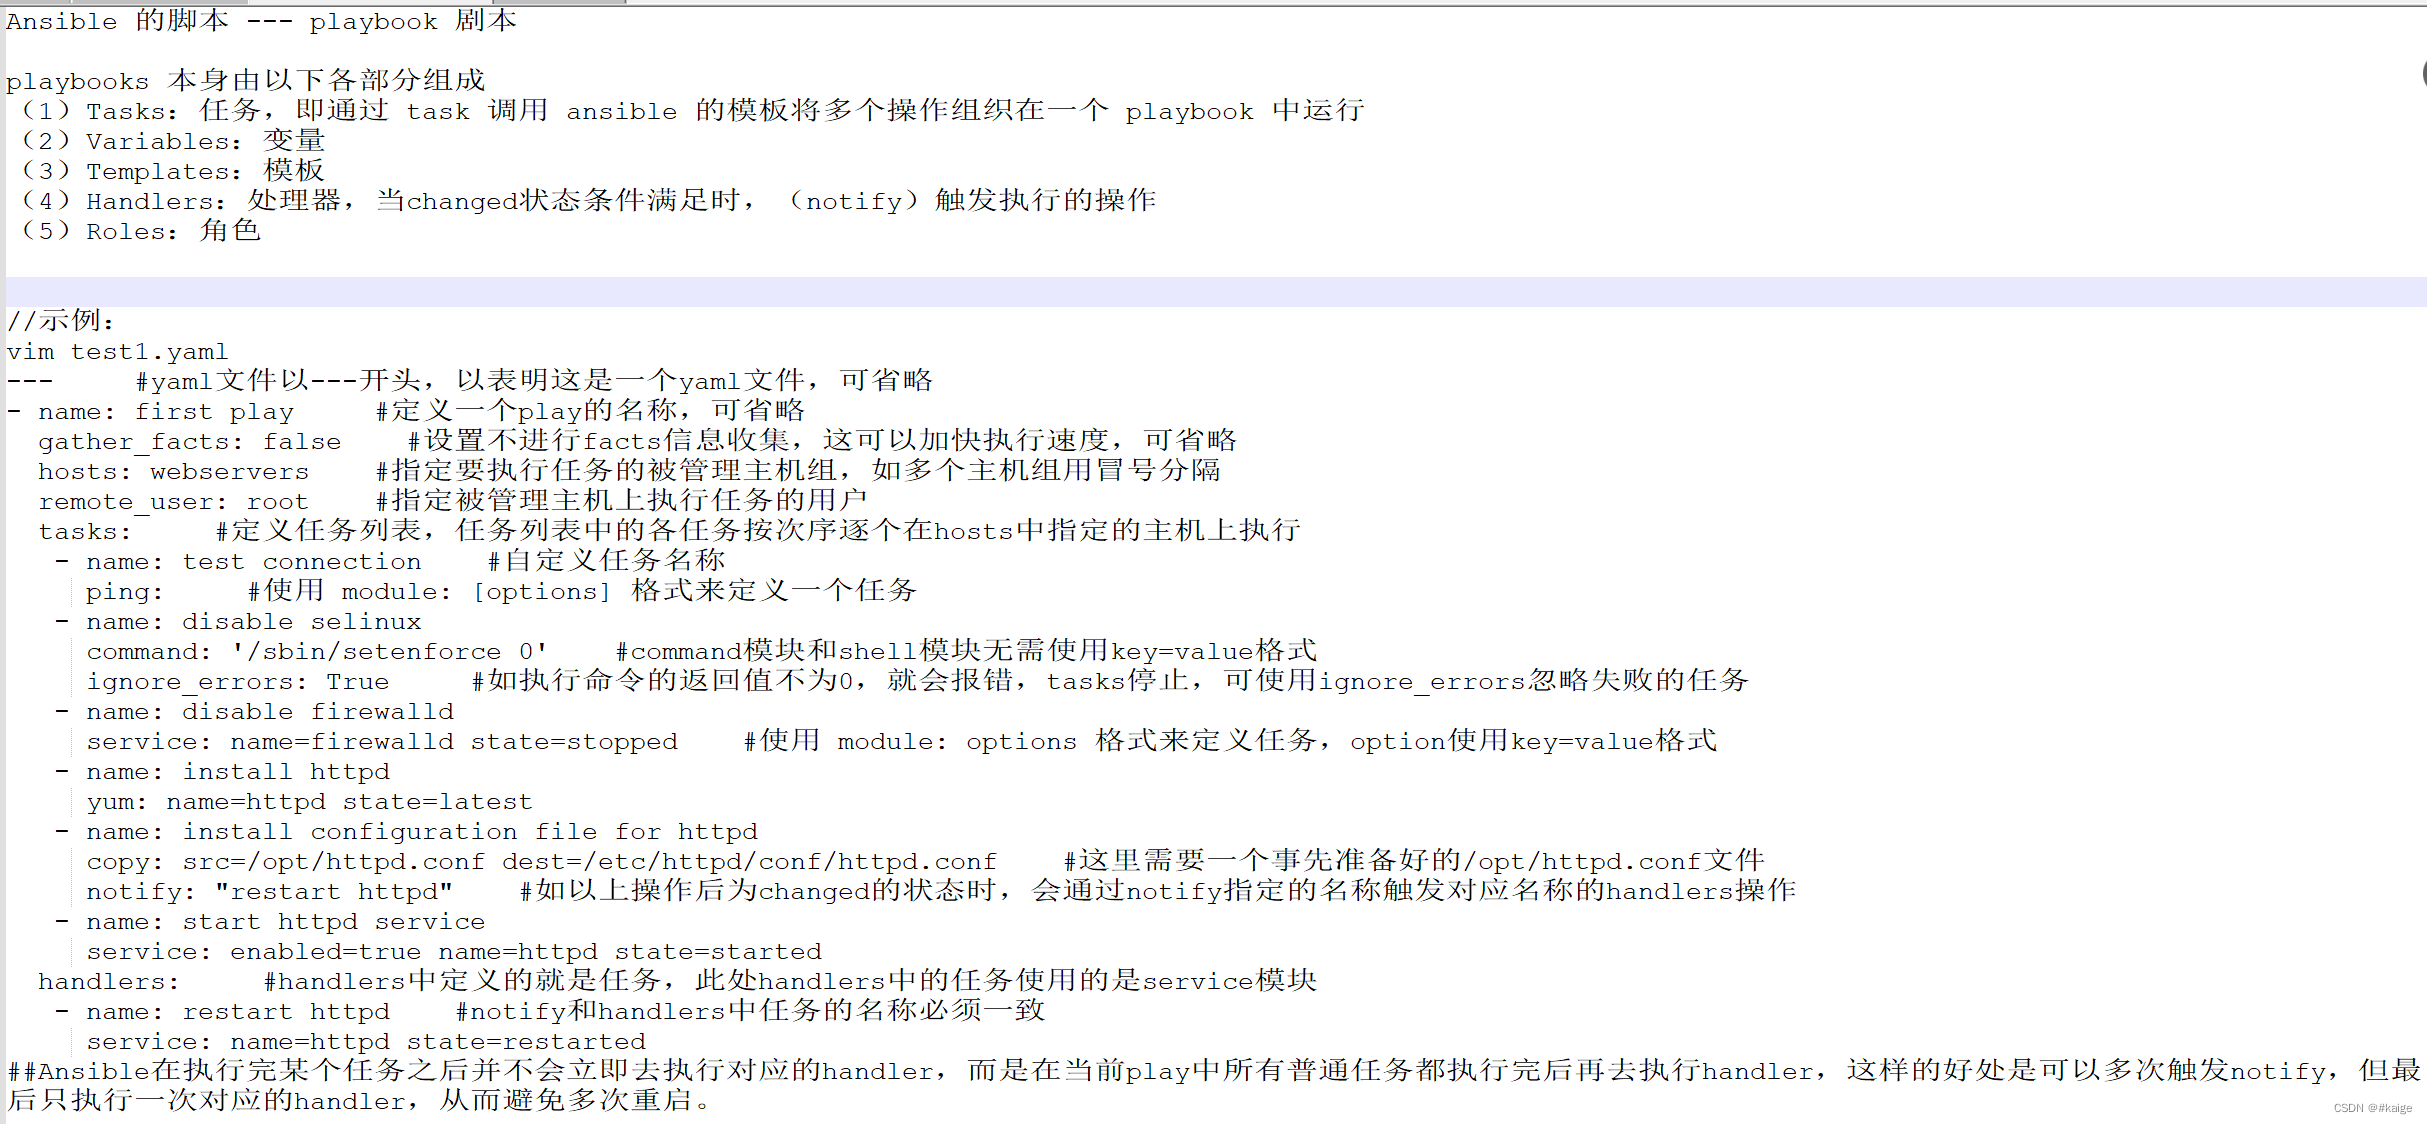This screenshot has height=1124, width=2427.
Task: Click '- name: disable firewalld' text
Action: 254,712
